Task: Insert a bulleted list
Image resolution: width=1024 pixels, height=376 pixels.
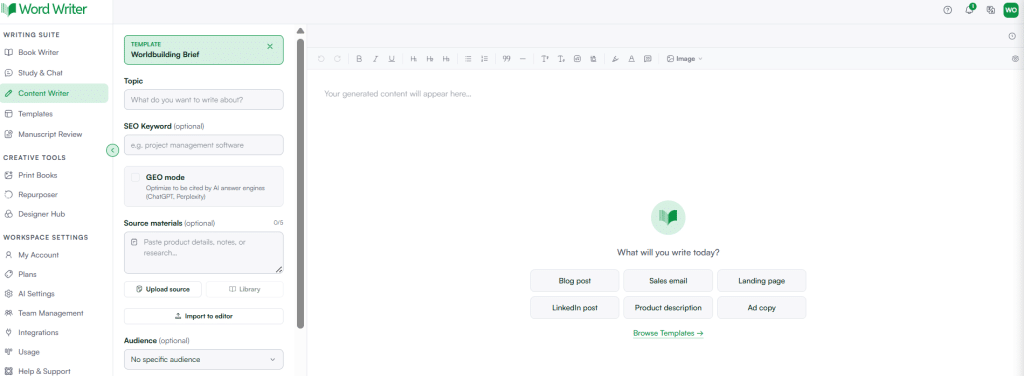Action: (x=468, y=59)
